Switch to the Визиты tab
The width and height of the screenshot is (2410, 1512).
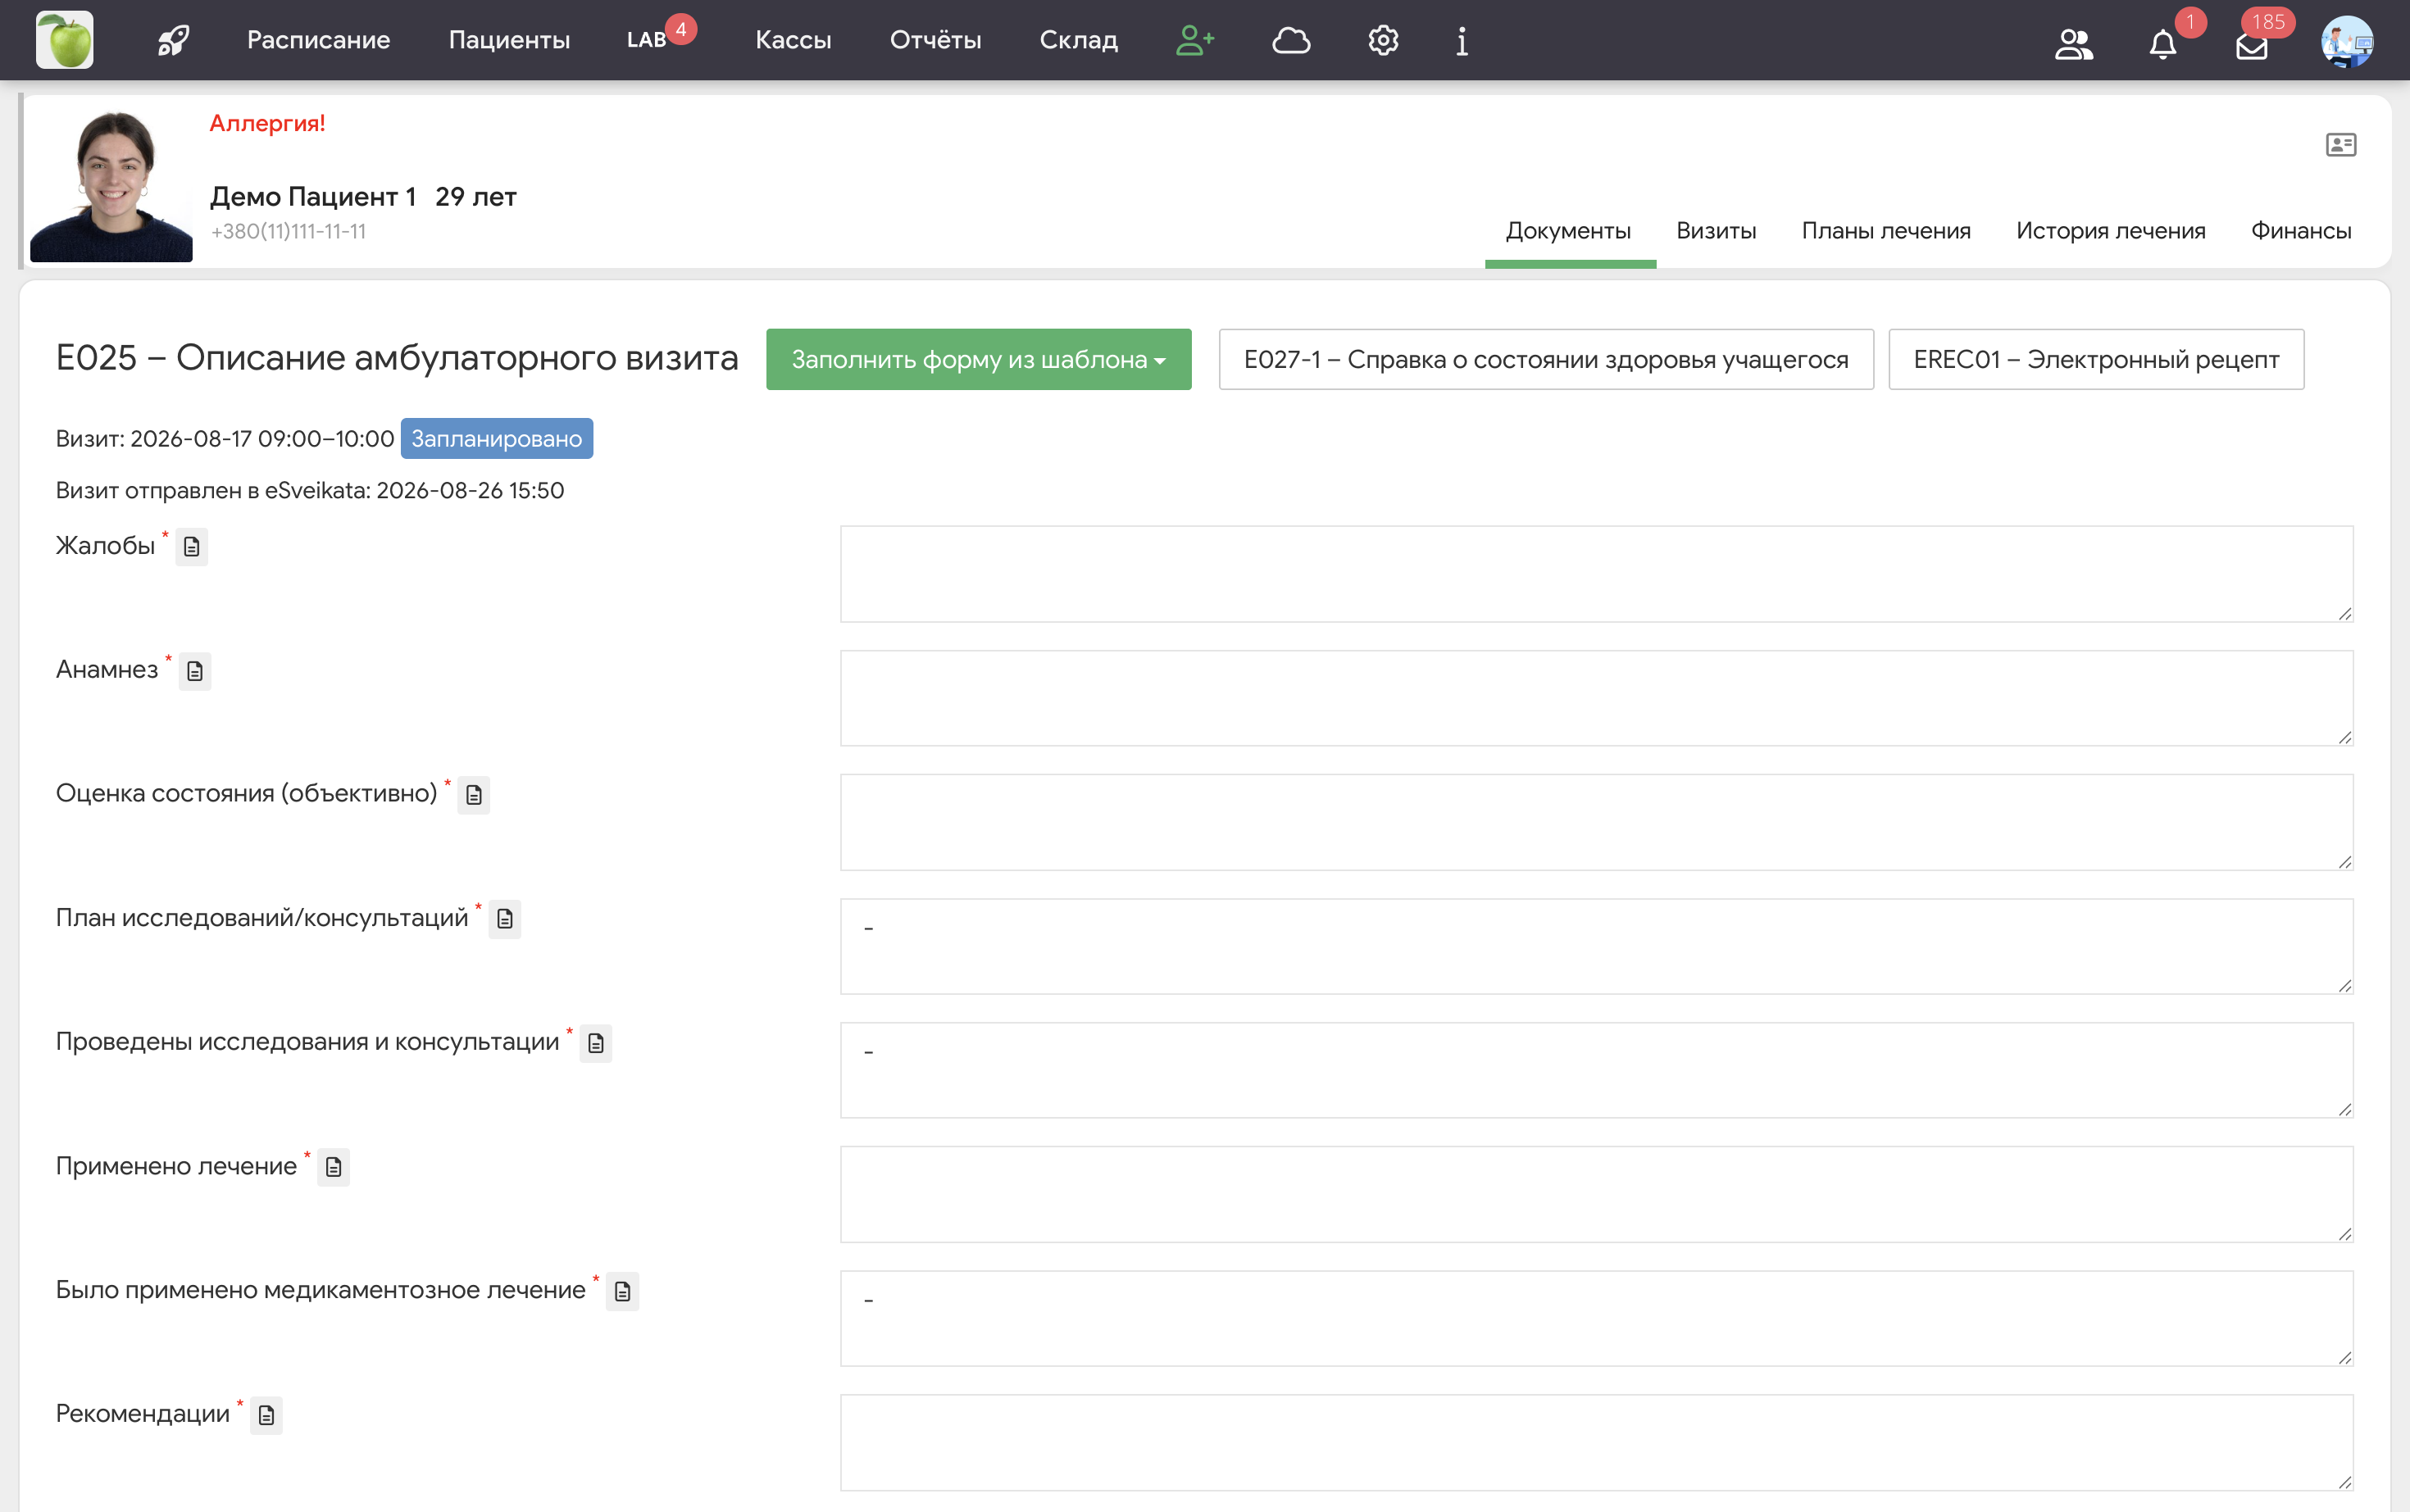[1716, 231]
